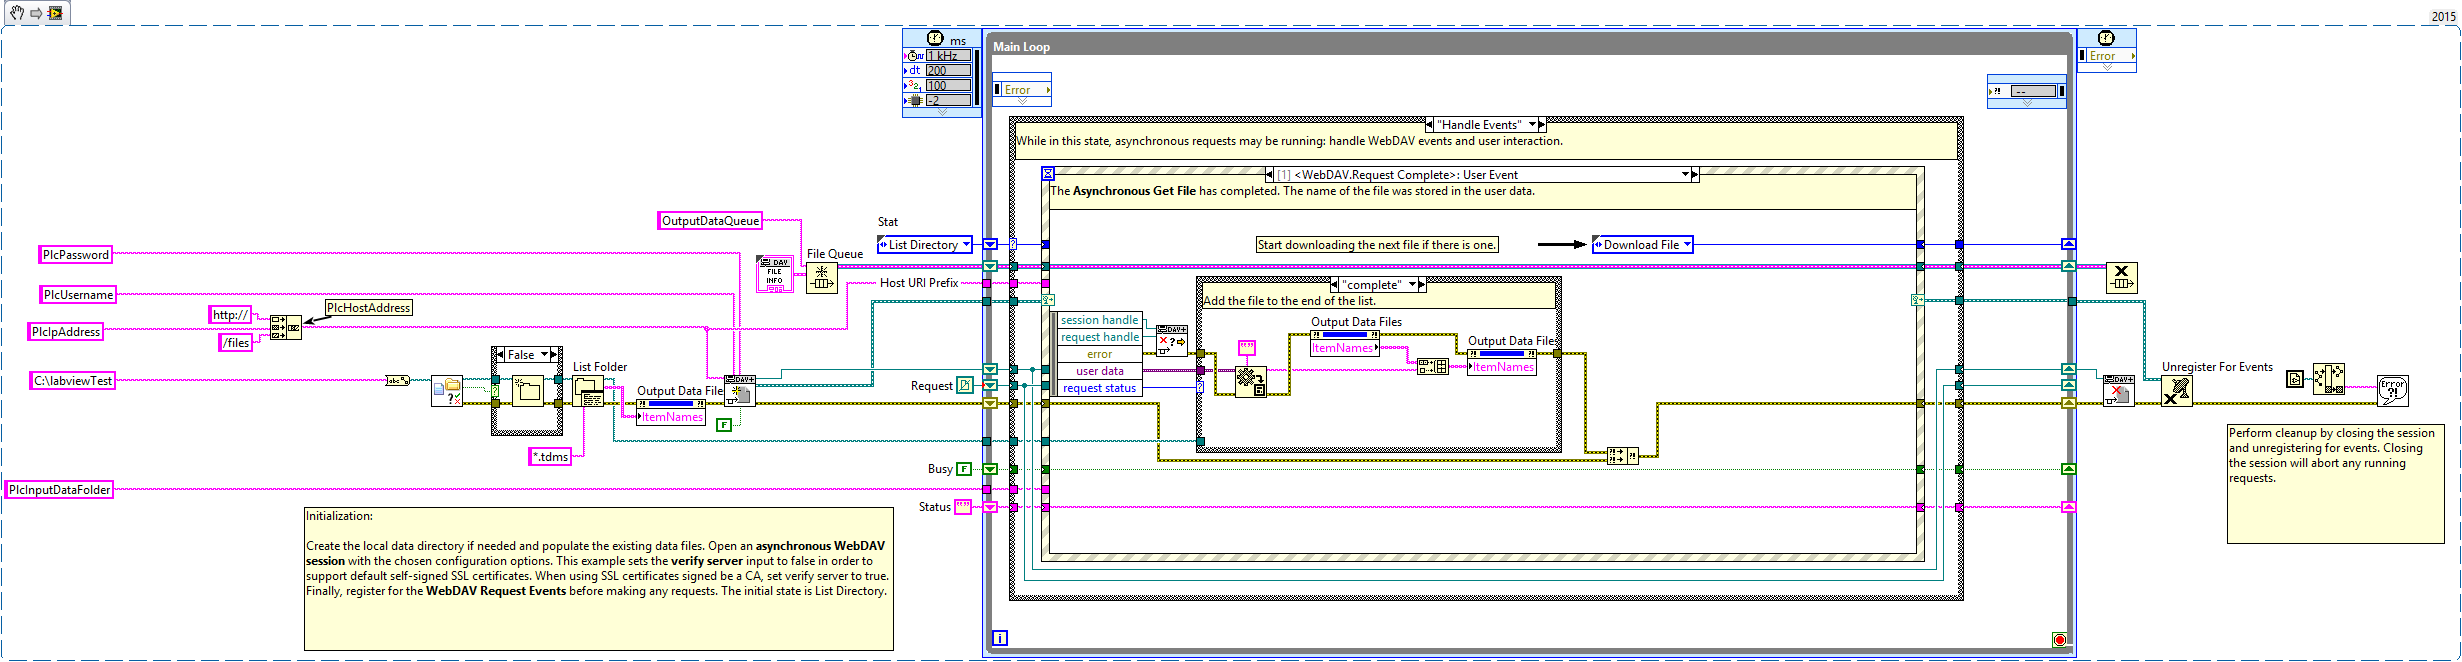This screenshot has height=662, width=2462.
Task: Select the C:\labviewTest path string constant
Action: click(73, 381)
